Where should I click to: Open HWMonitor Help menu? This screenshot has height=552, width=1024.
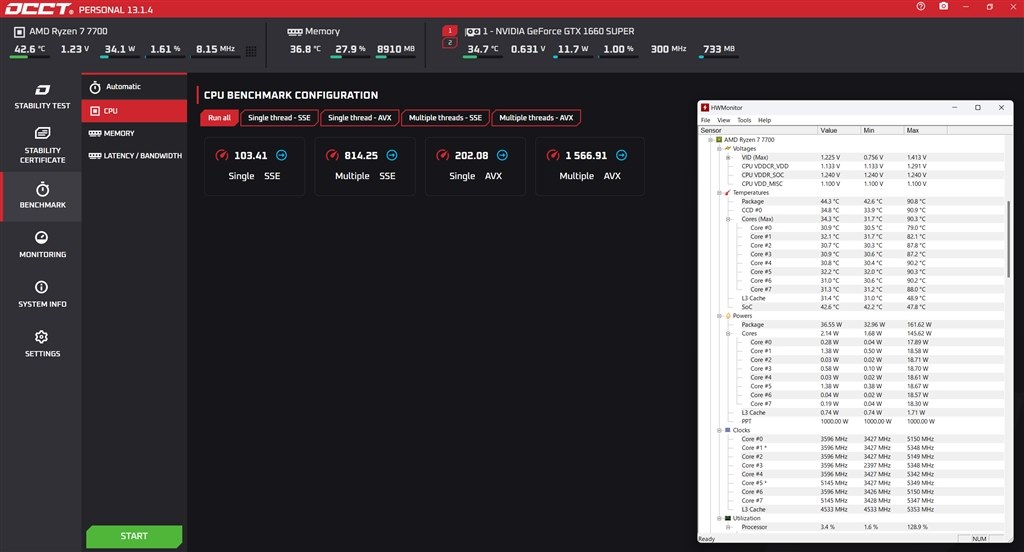click(x=764, y=120)
